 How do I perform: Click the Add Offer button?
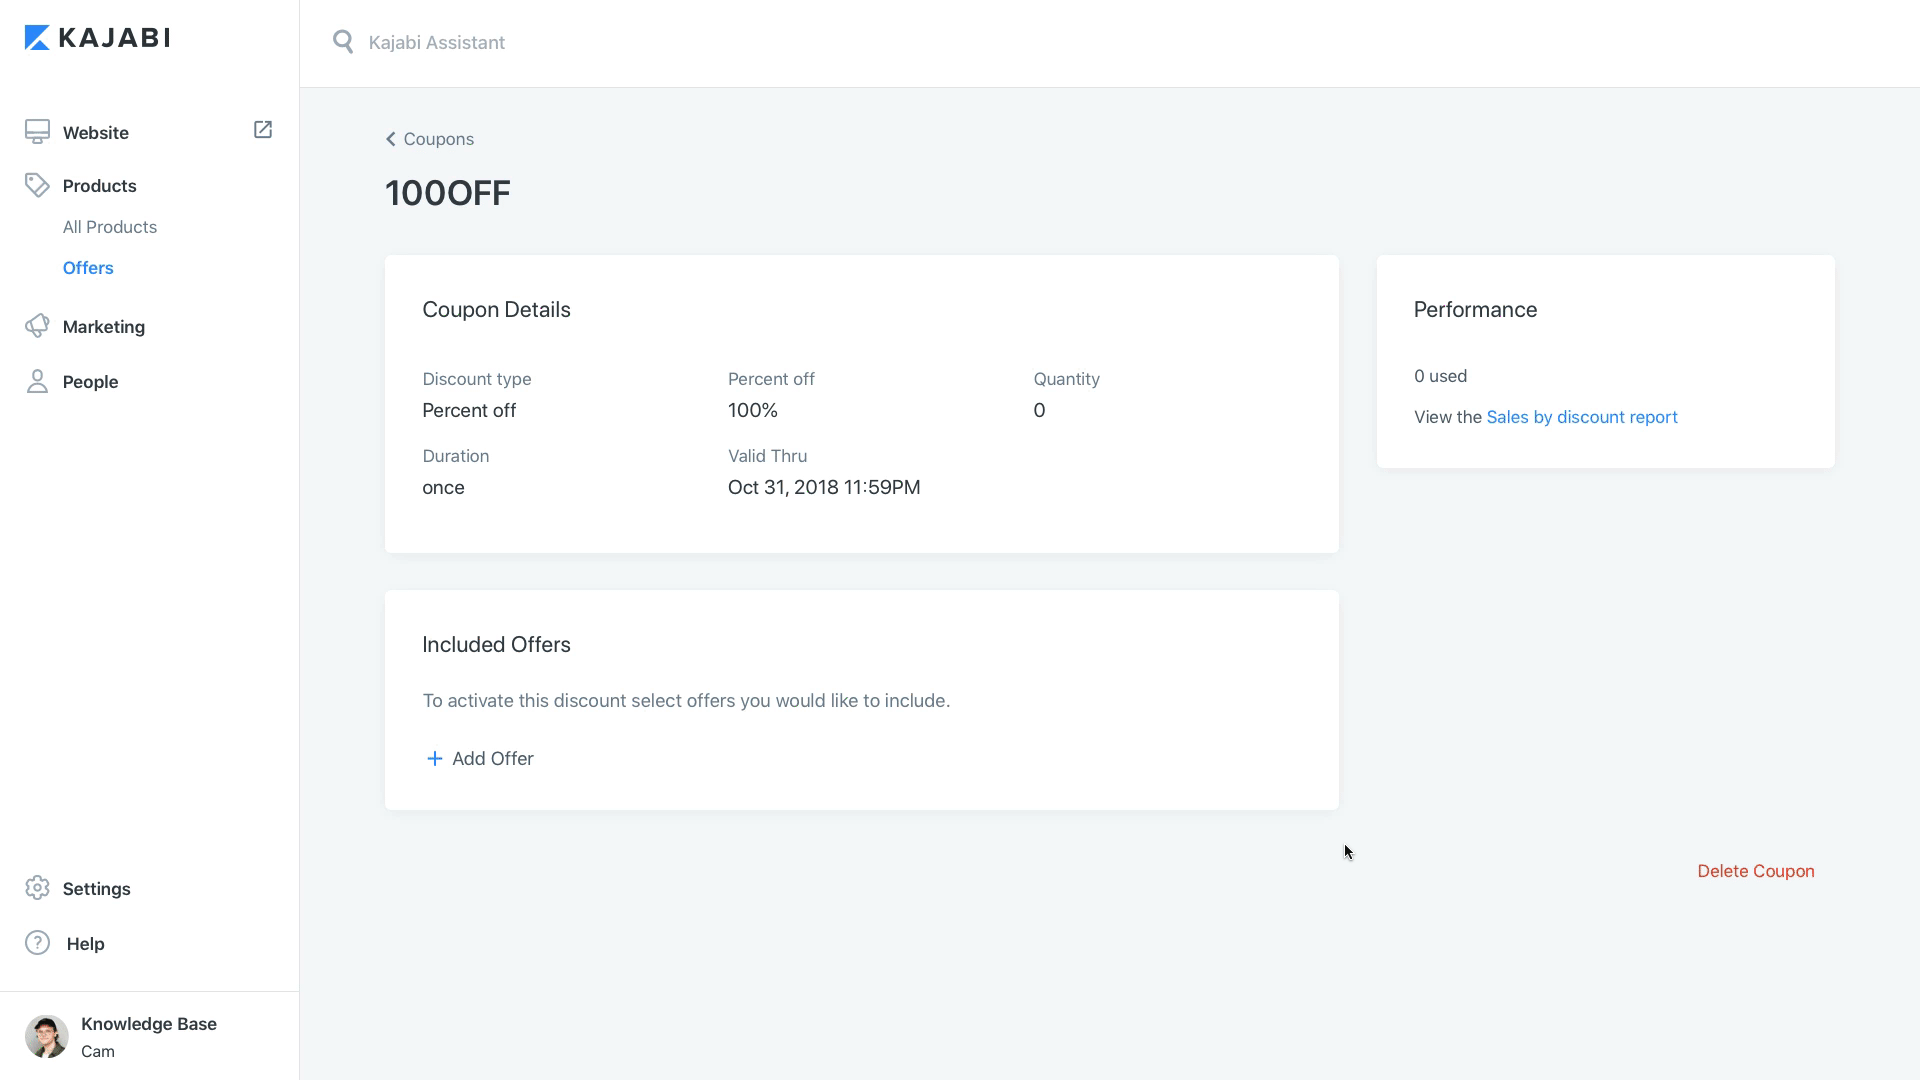click(492, 759)
